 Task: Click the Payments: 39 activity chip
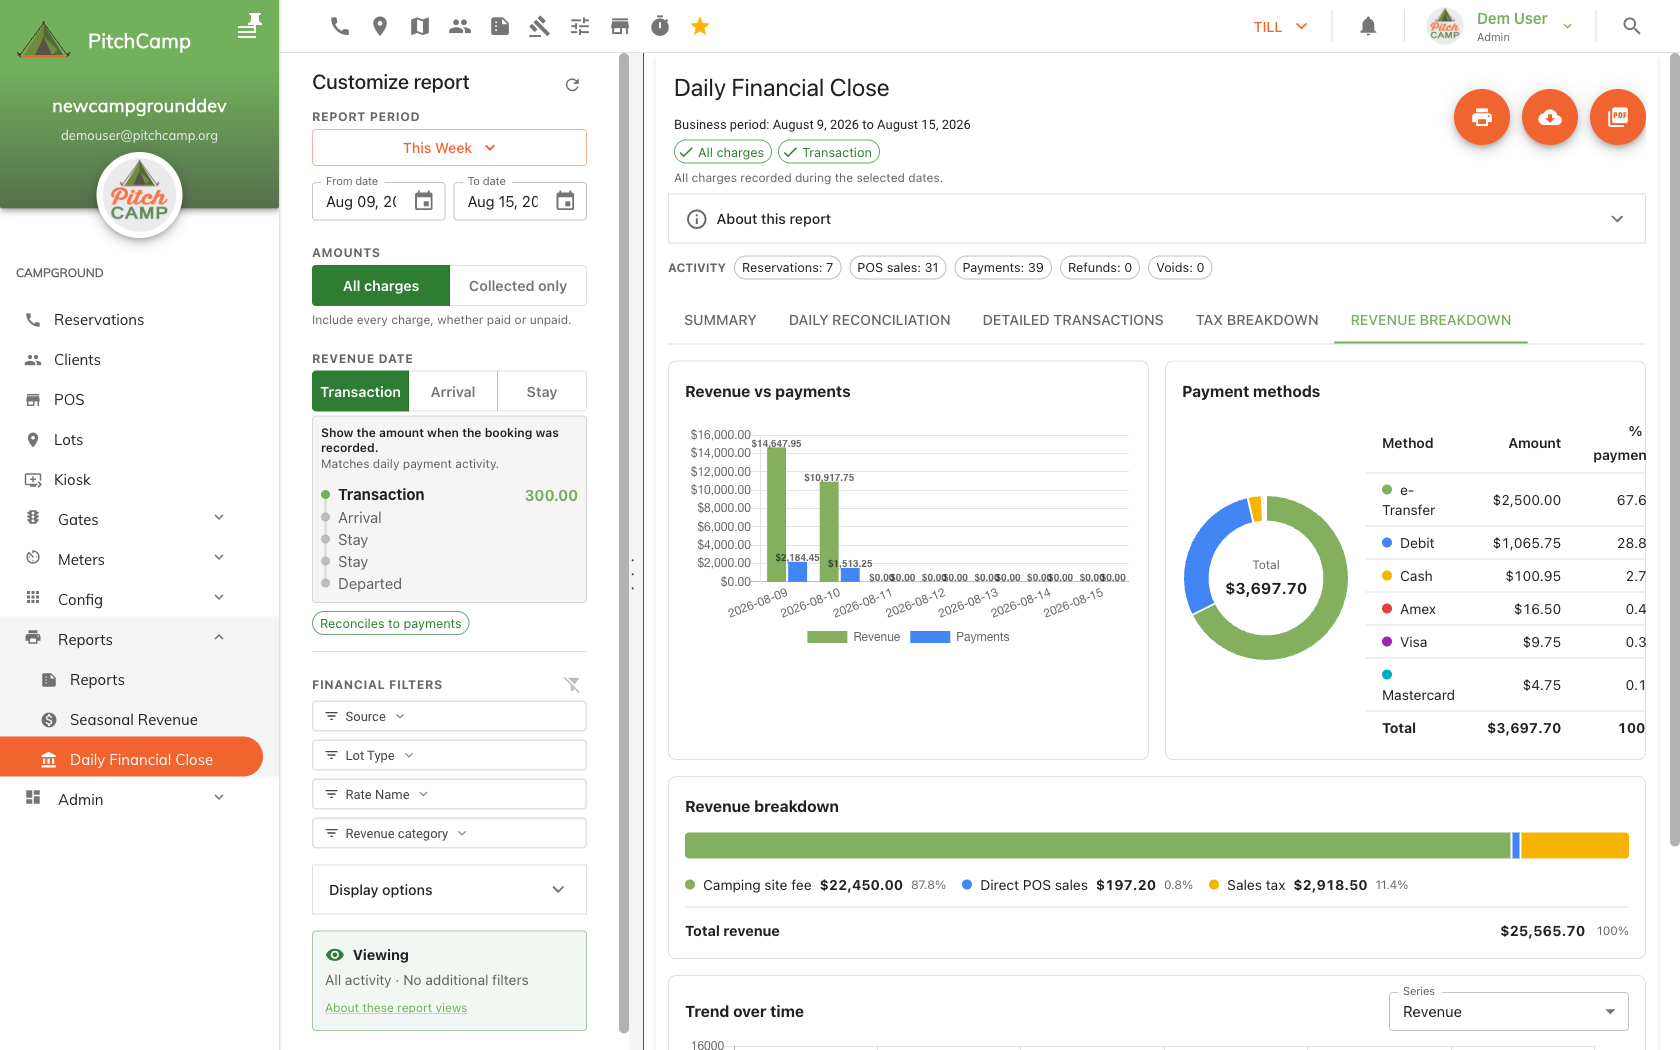1003,268
